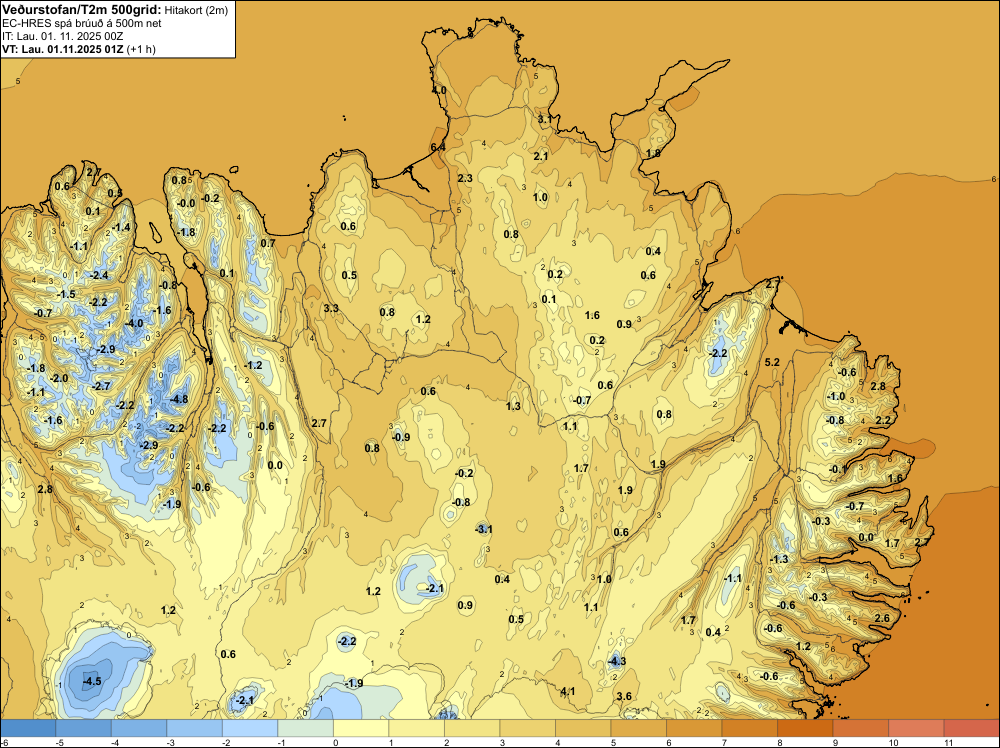
Task: Click the 'IT: Lau. 01. 11. 2025 00Z' line
Action: pos(63,36)
